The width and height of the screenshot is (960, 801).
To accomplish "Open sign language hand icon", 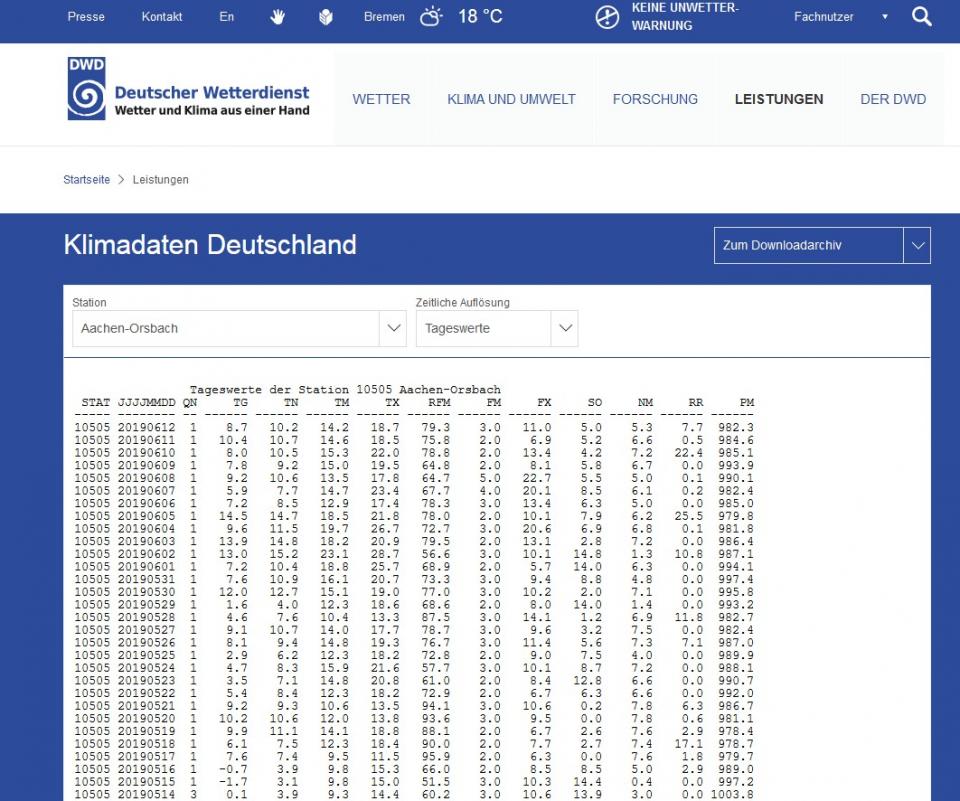I will click(278, 17).
